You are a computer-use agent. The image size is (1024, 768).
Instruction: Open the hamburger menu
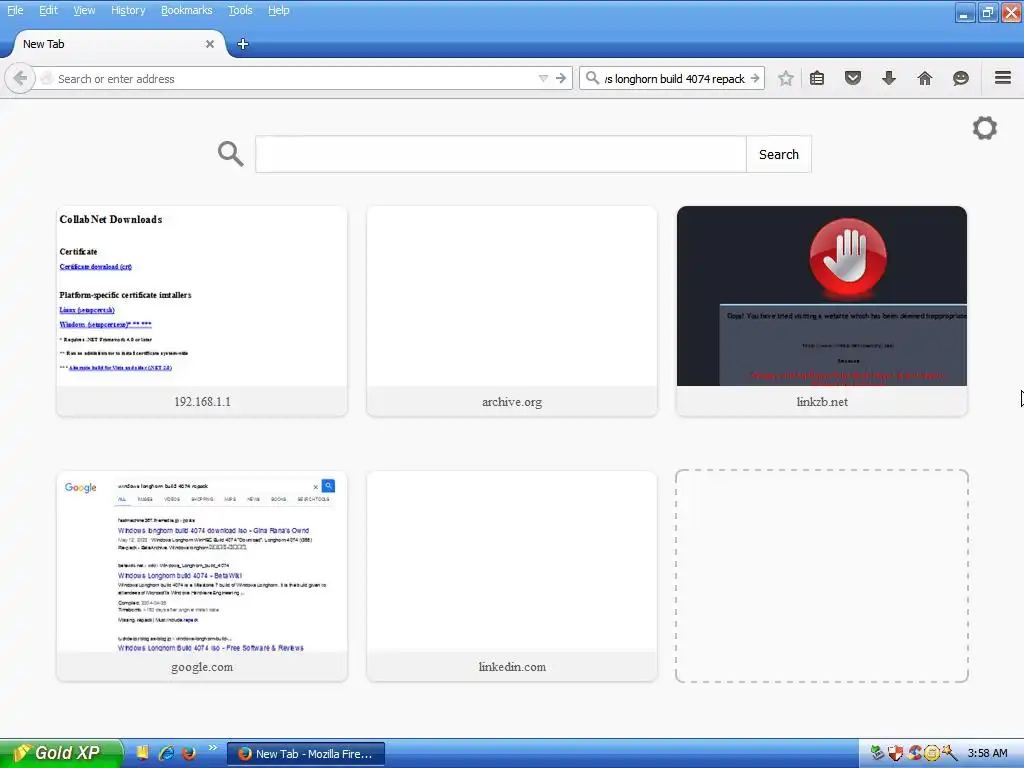(1003, 78)
